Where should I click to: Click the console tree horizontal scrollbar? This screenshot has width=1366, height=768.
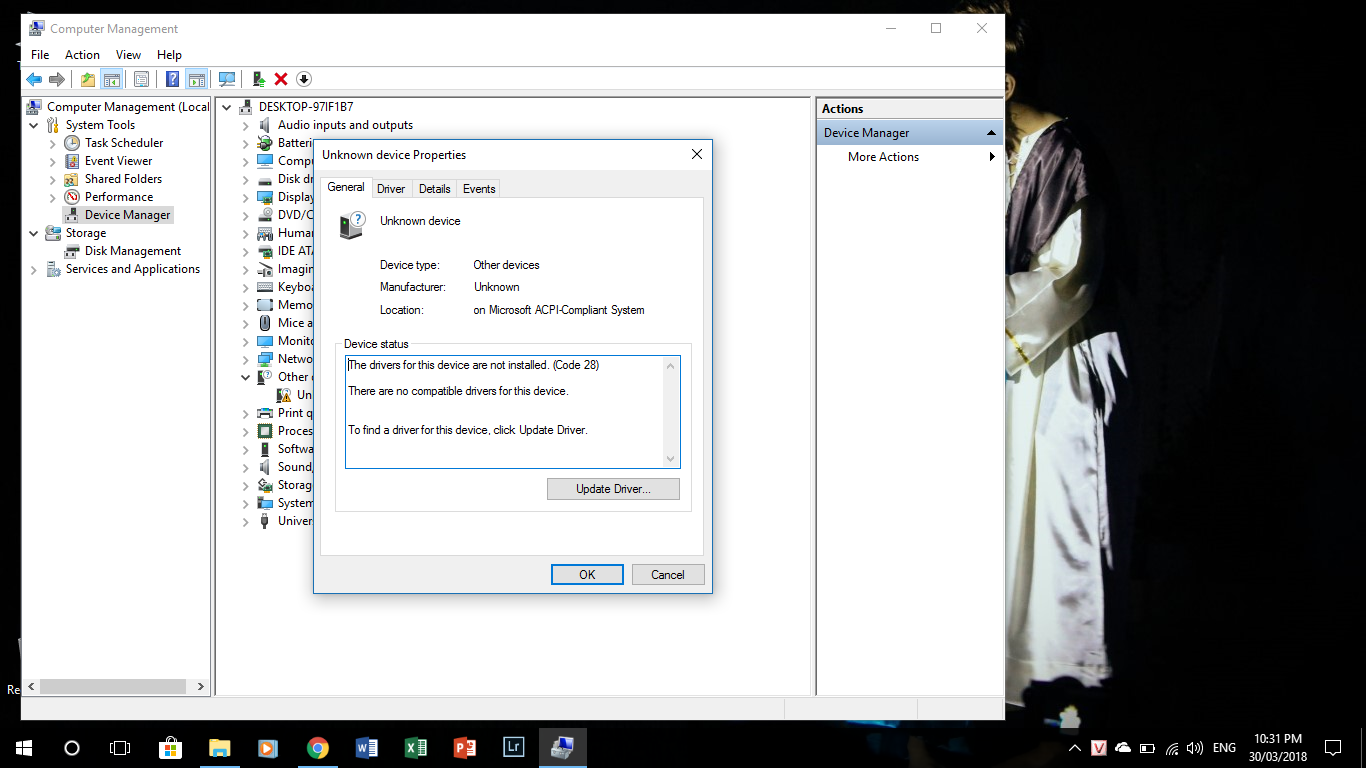pyautogui.click(x=114, y=687)
